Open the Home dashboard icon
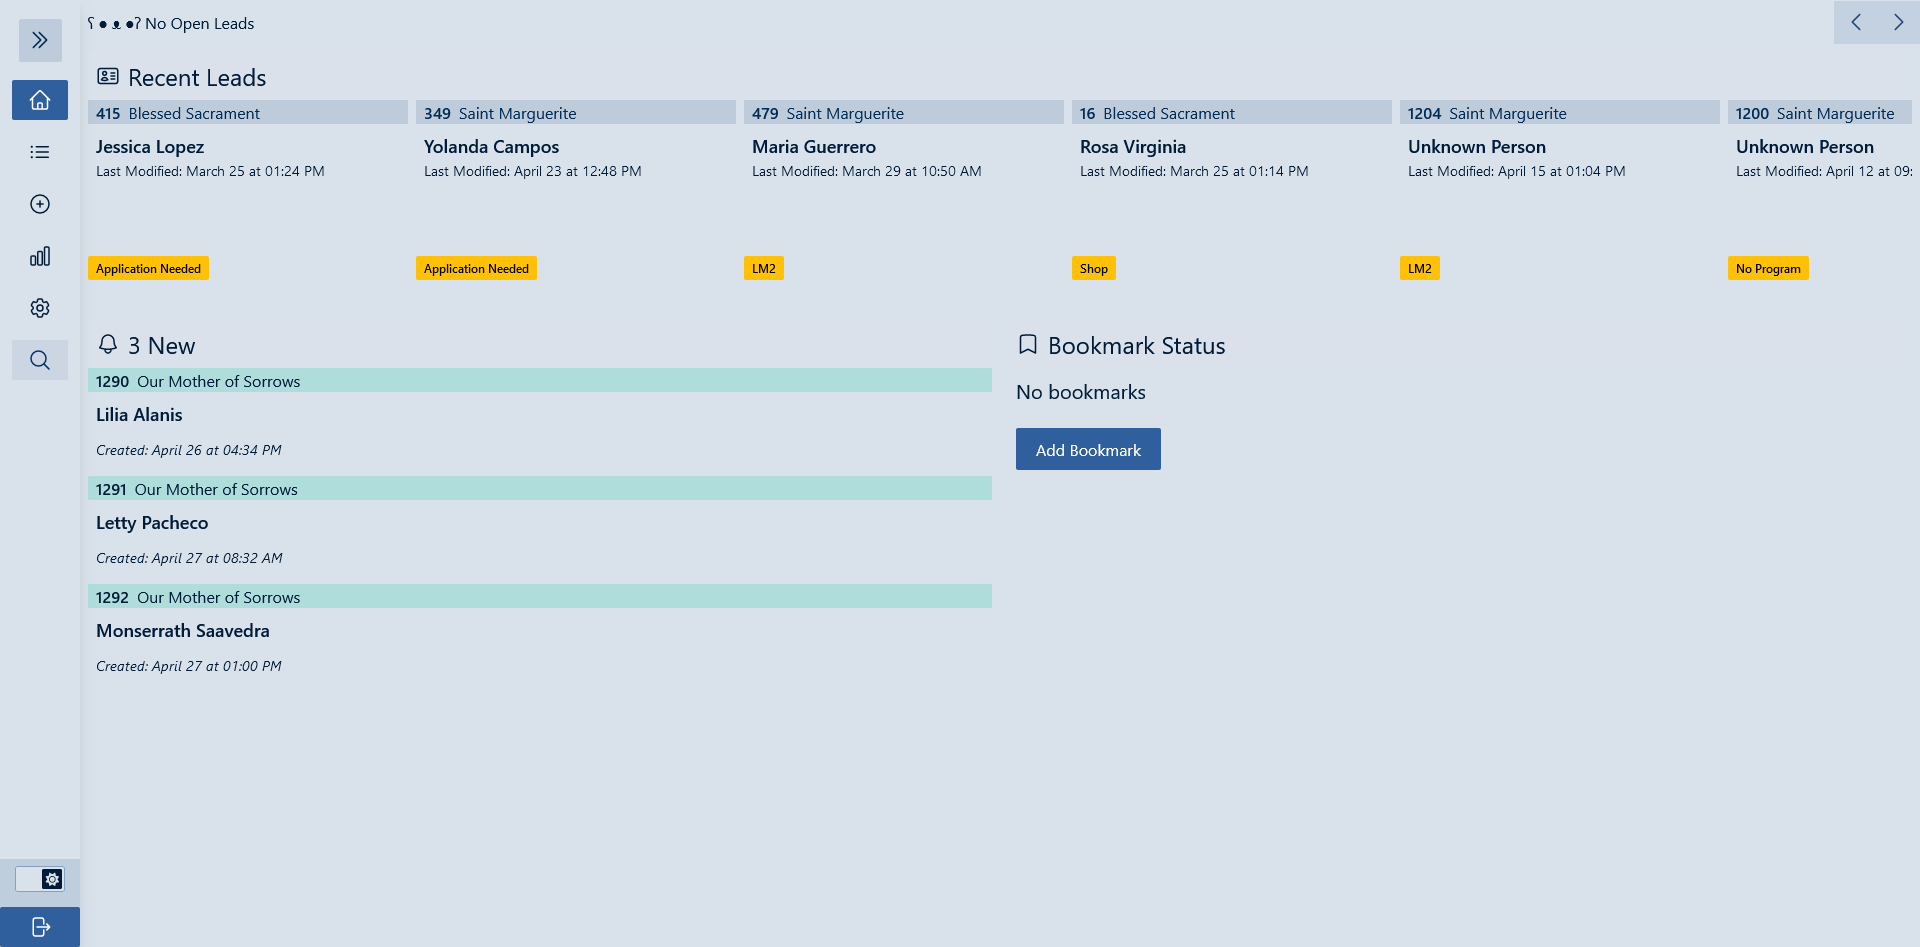 (x=40, y=100)
